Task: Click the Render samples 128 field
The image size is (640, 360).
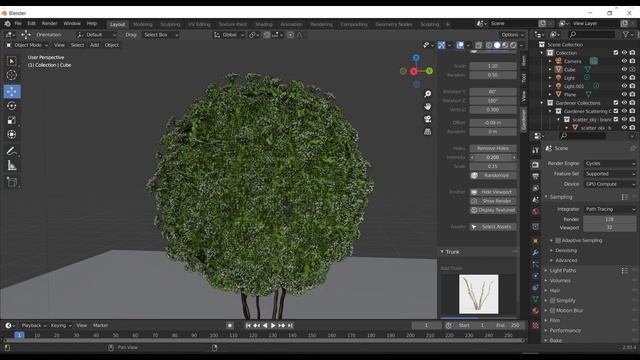Action: 609,219
